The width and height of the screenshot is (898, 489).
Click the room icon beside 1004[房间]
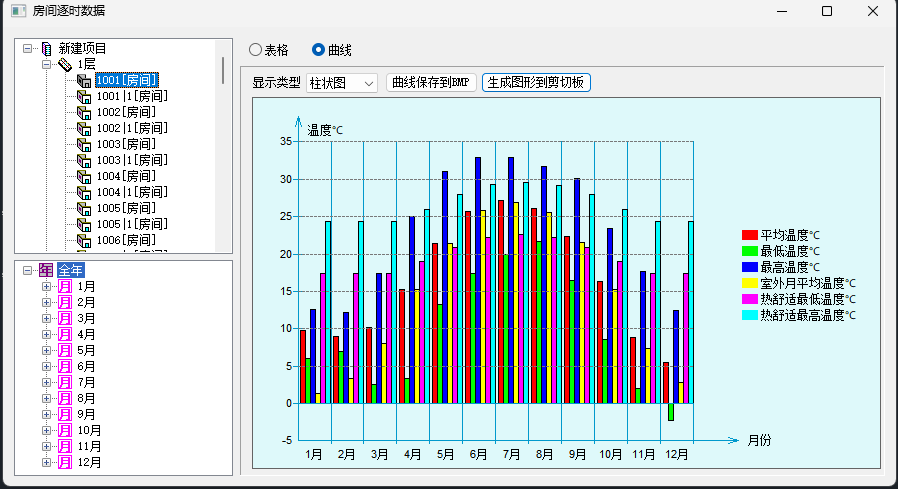(84, 176)
